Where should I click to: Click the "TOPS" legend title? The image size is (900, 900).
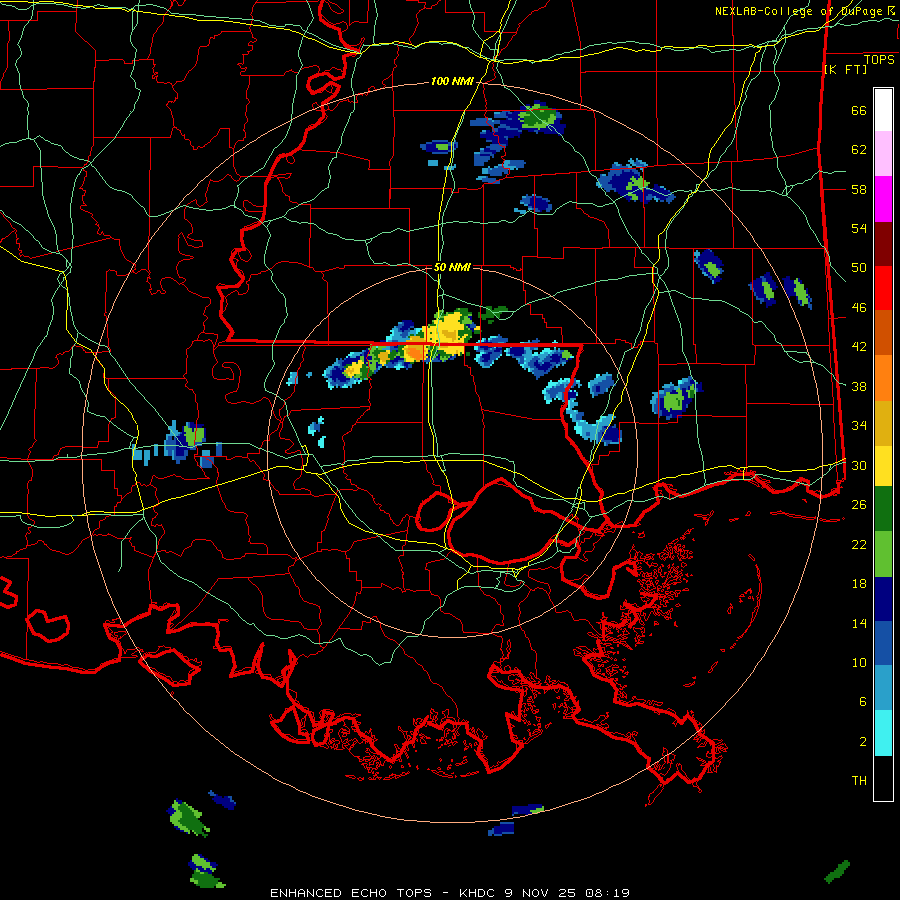879,60
